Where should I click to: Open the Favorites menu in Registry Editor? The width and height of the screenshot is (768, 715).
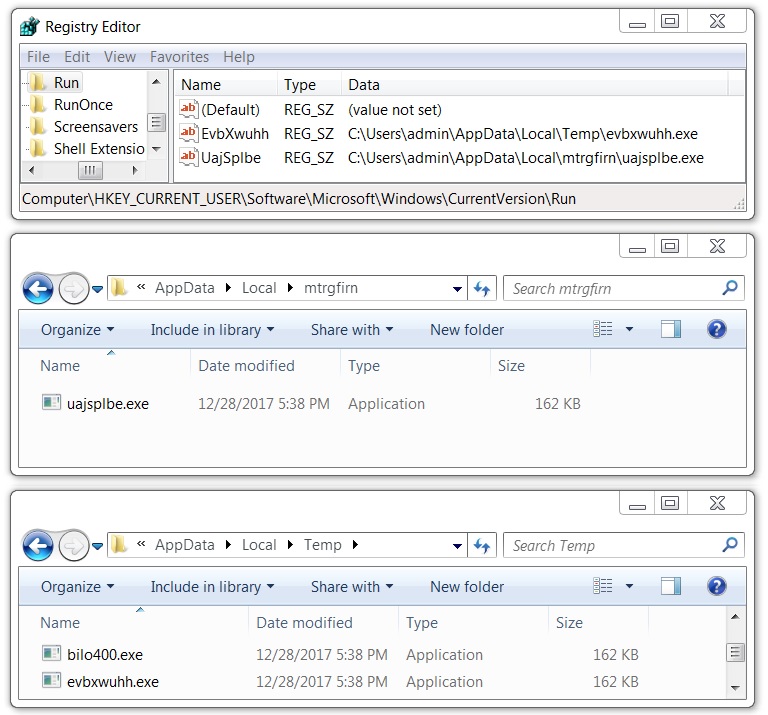pos(179,57)
